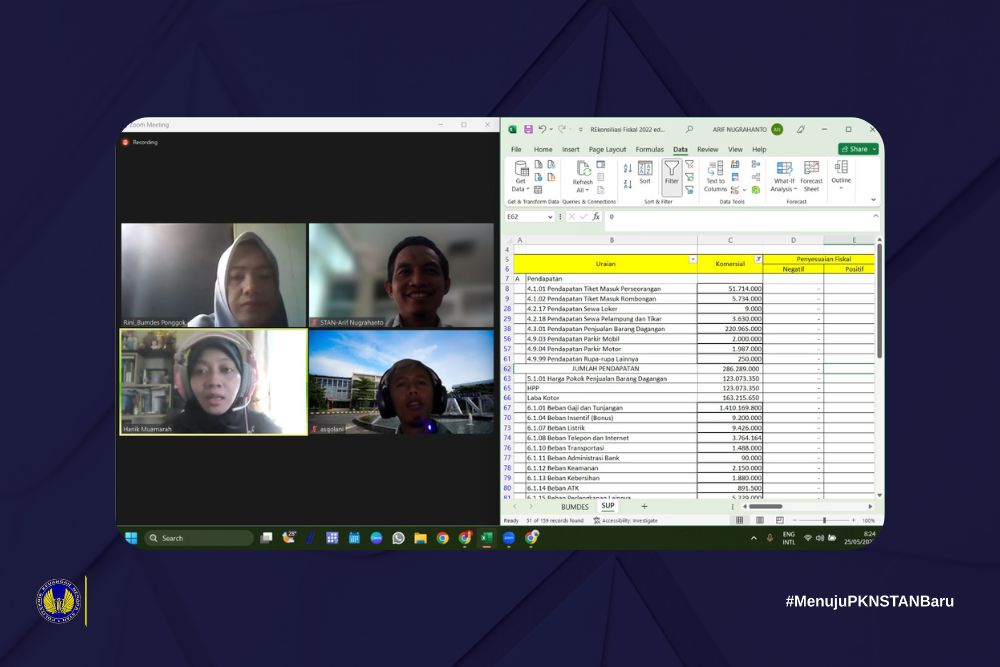Screen dimensions: 1000x667
Task: Open WhatsApp from the taskbar
Action: tap(398, 538)
